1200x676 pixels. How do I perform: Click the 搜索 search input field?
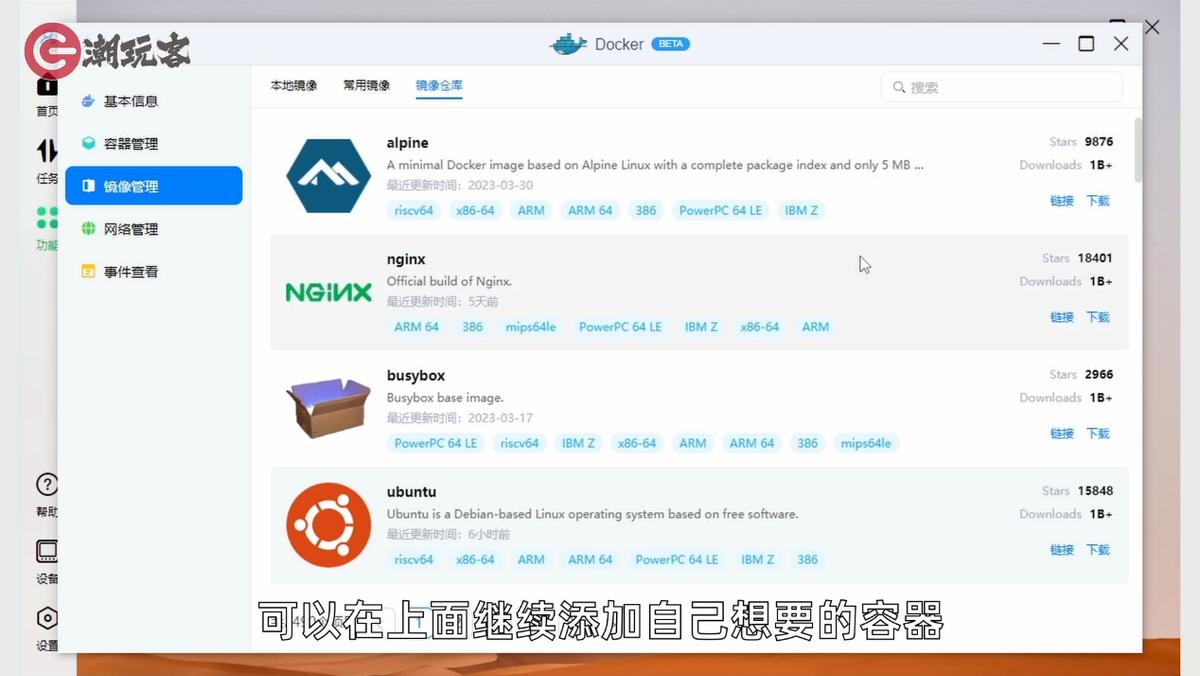(x=1000, y=87)
